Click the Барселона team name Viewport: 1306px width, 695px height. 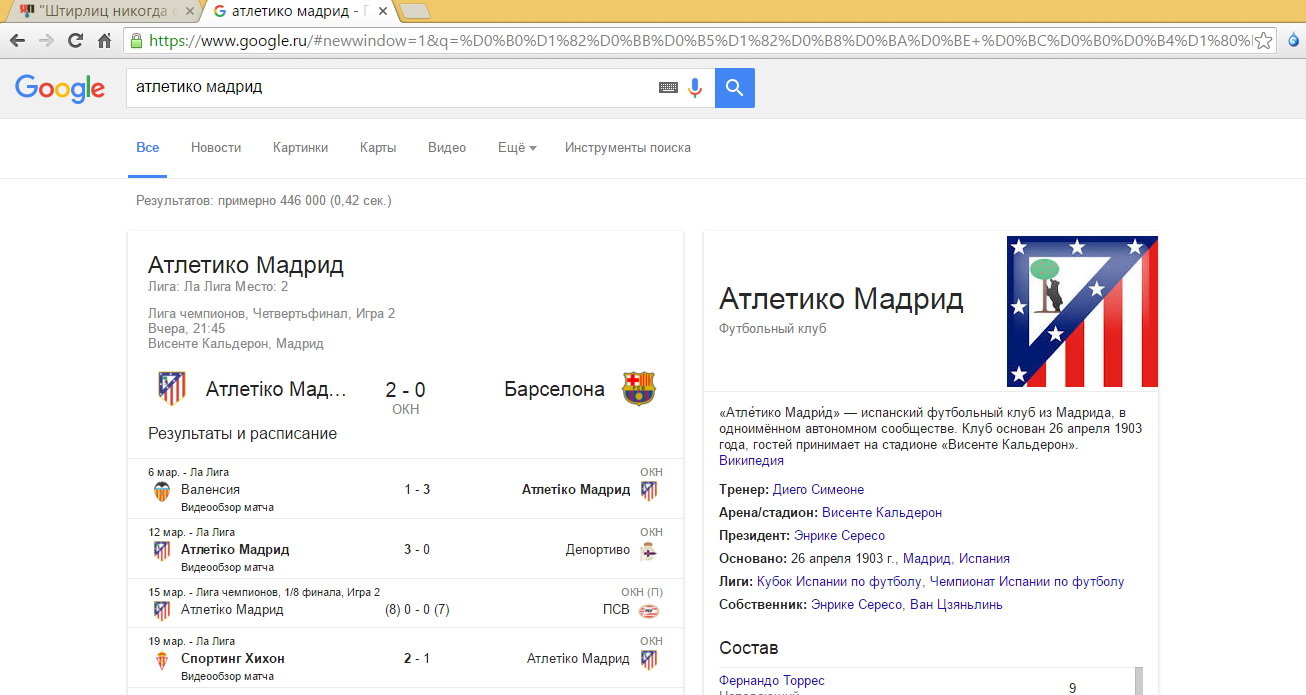[x=555, y=390]
